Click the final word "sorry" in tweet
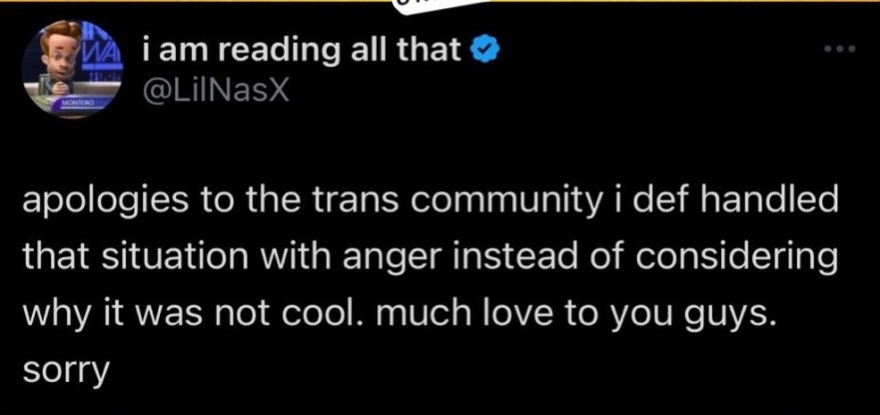The height and width of the screenshot is (415, 880). click(x=64, y=370)
